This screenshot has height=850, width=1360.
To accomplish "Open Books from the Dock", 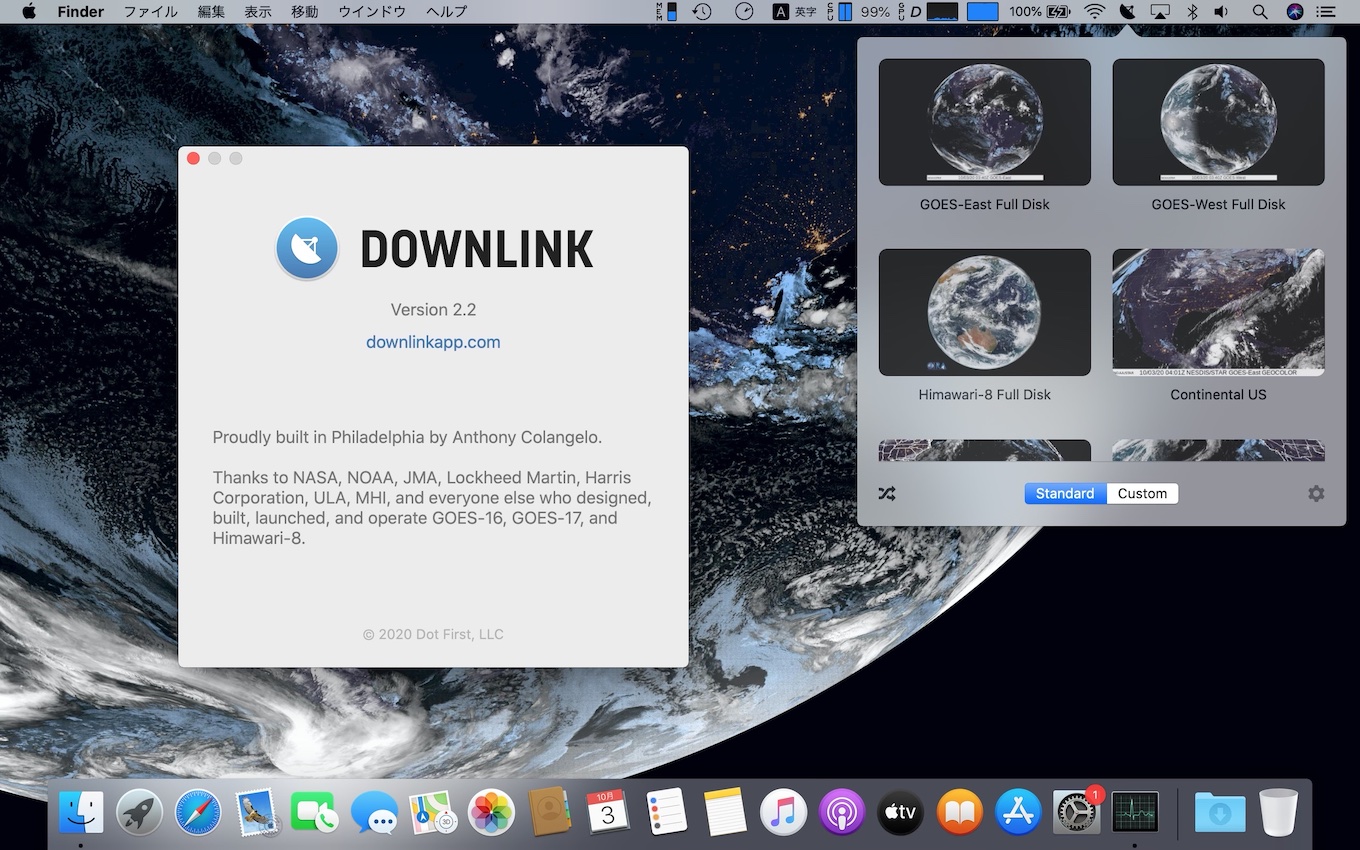I will (x=959, y=812).
